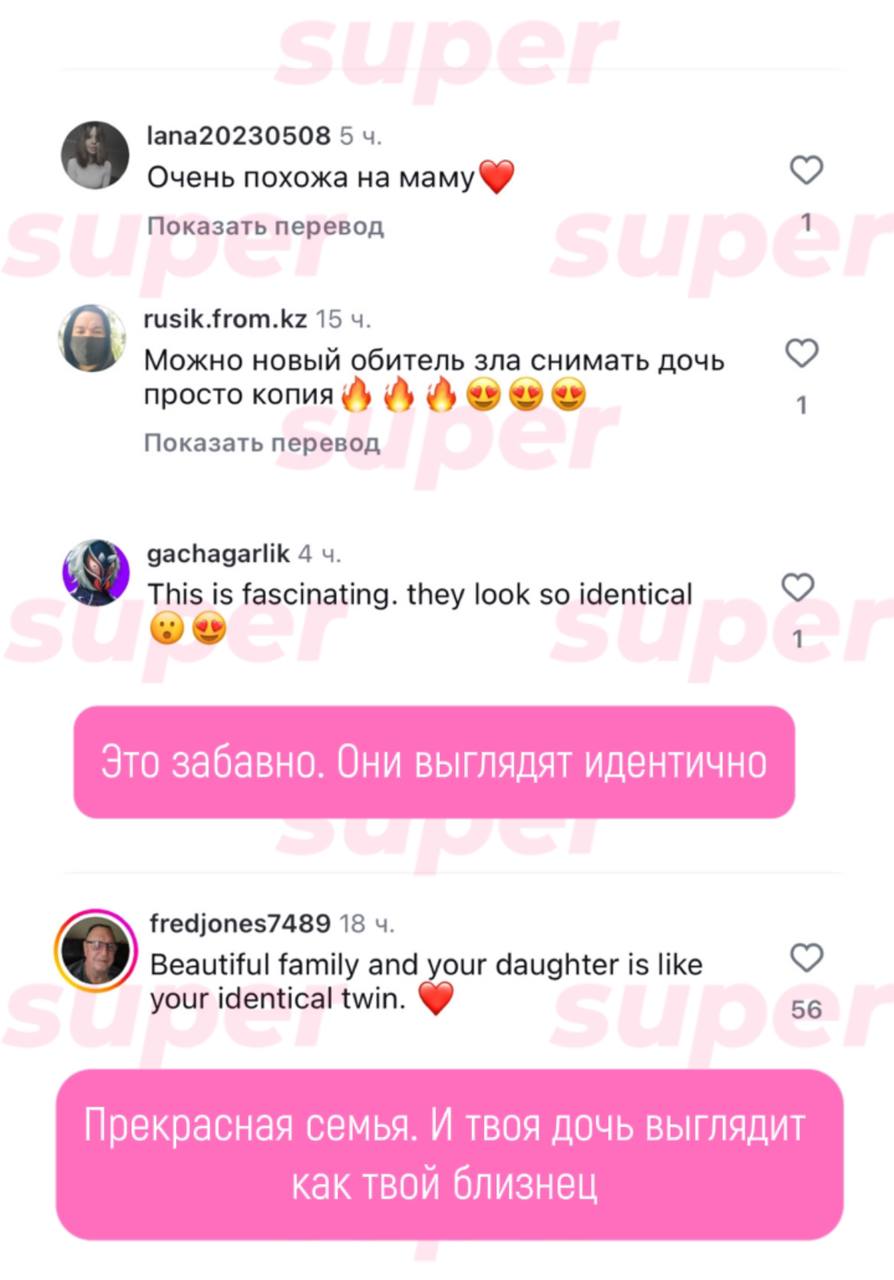
Task: Open fredjones7489's story-ringed avatar
Action: click(x=95, y=950)
